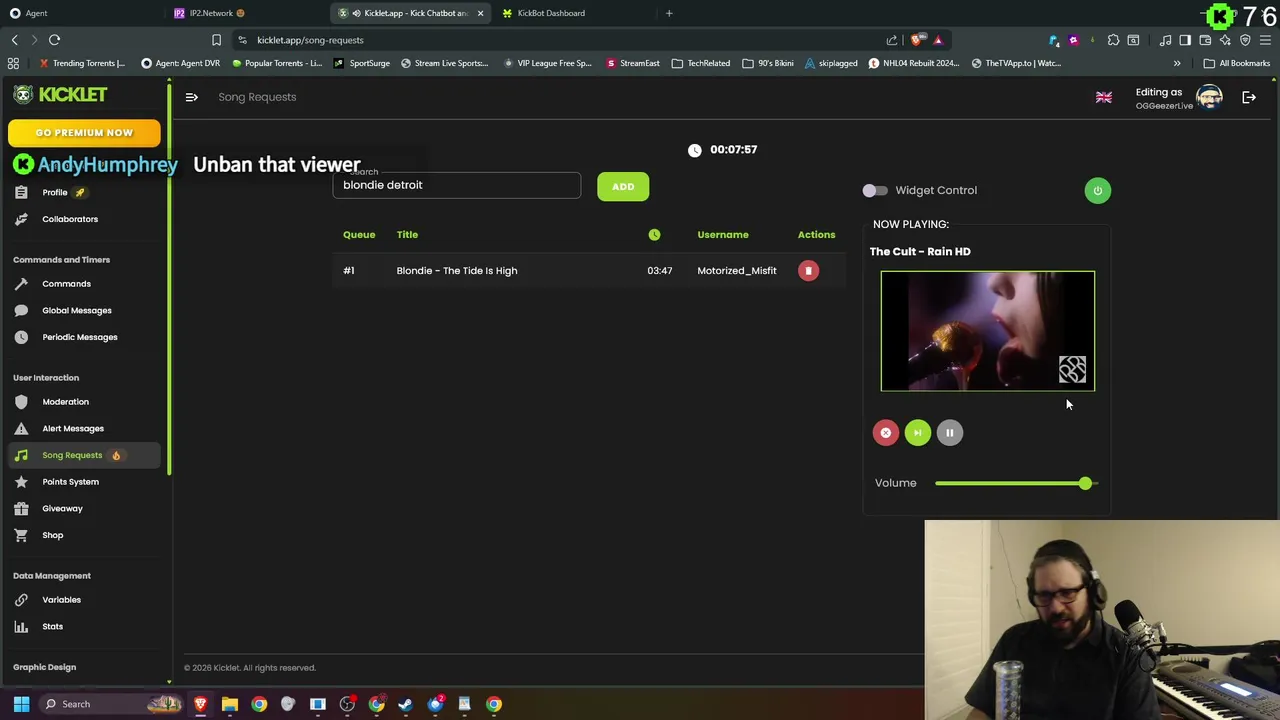Open Commands in the sidebar
Screen dimensions: 1280x720
66,284
